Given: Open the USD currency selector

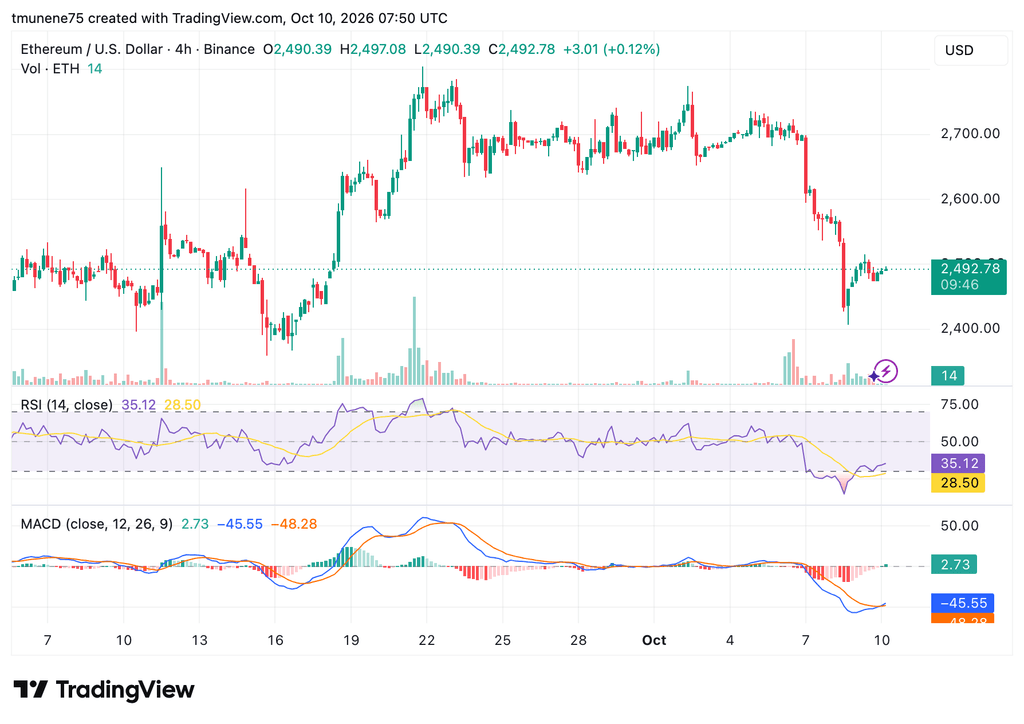Looking at the screenshot, I should (971, 50).
